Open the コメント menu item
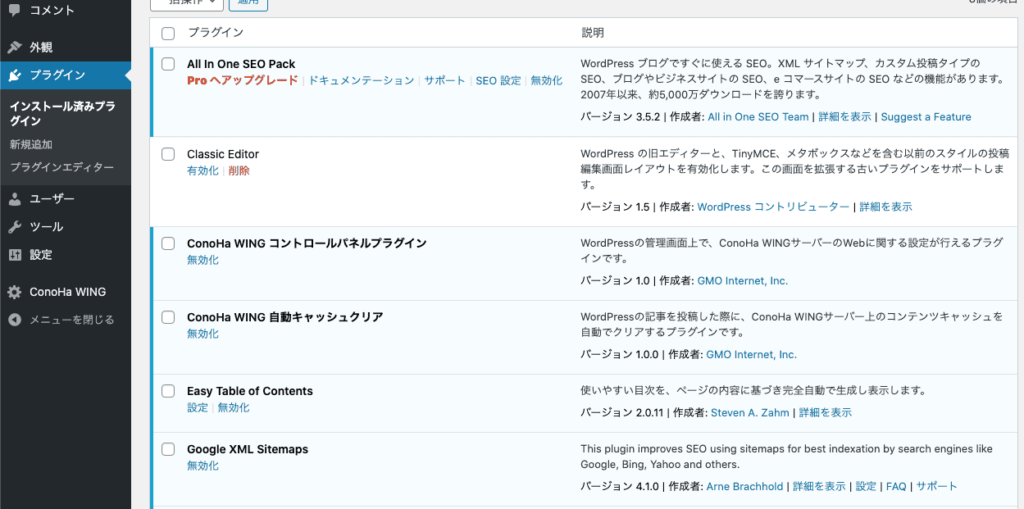 click(x=52, y=11)
